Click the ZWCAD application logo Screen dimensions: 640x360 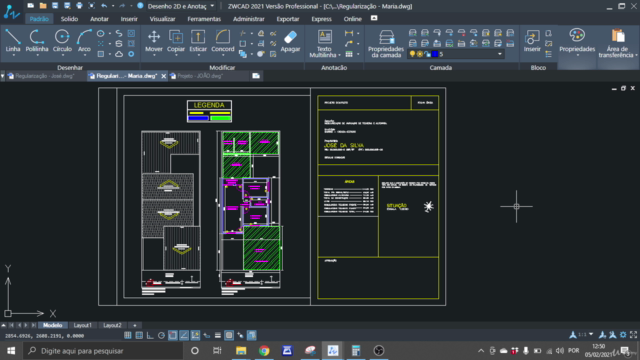click(11, 11)
